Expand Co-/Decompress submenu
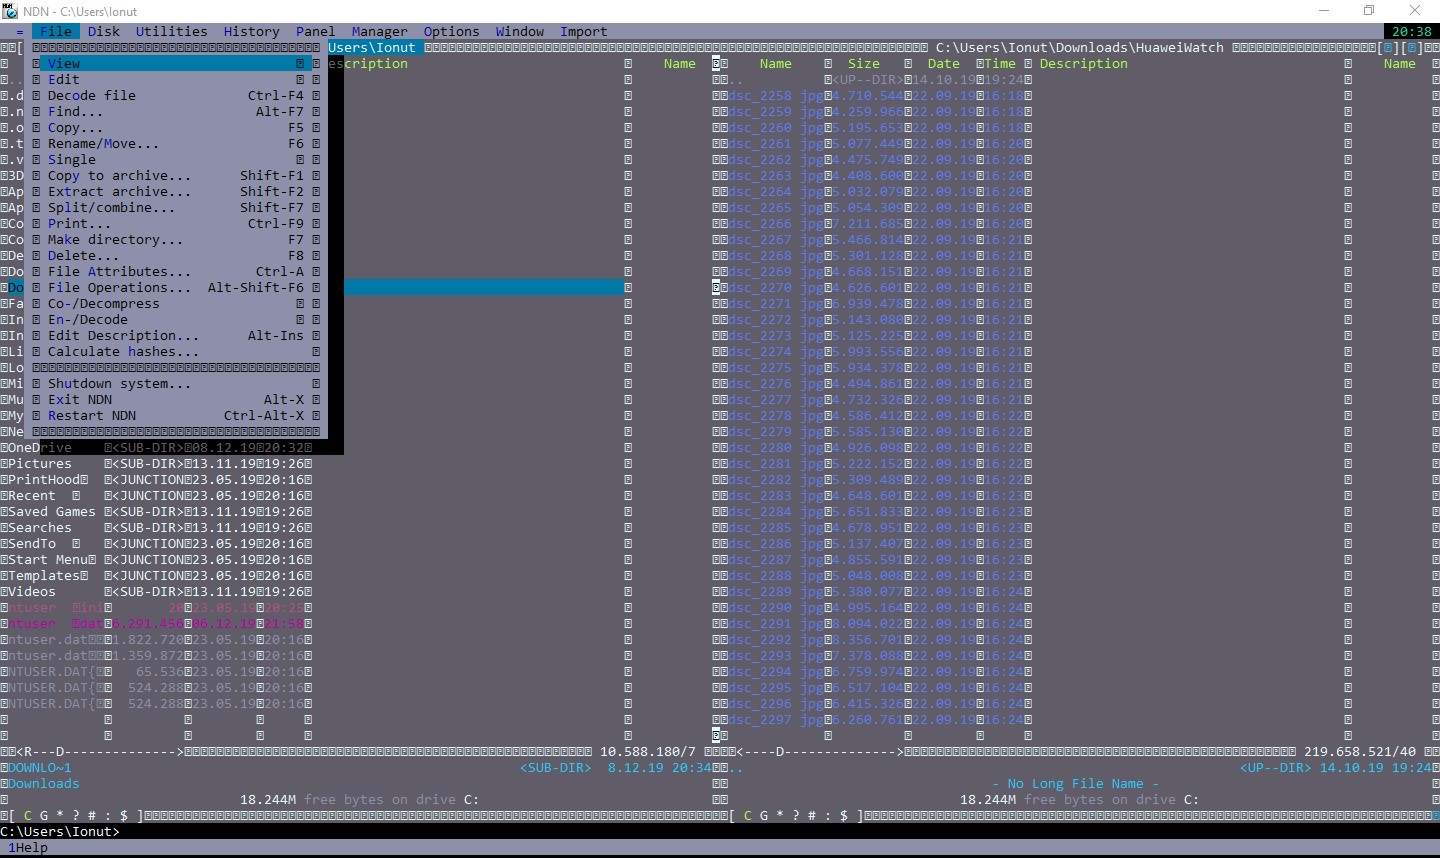1440x858 pixels. (176, 303)
